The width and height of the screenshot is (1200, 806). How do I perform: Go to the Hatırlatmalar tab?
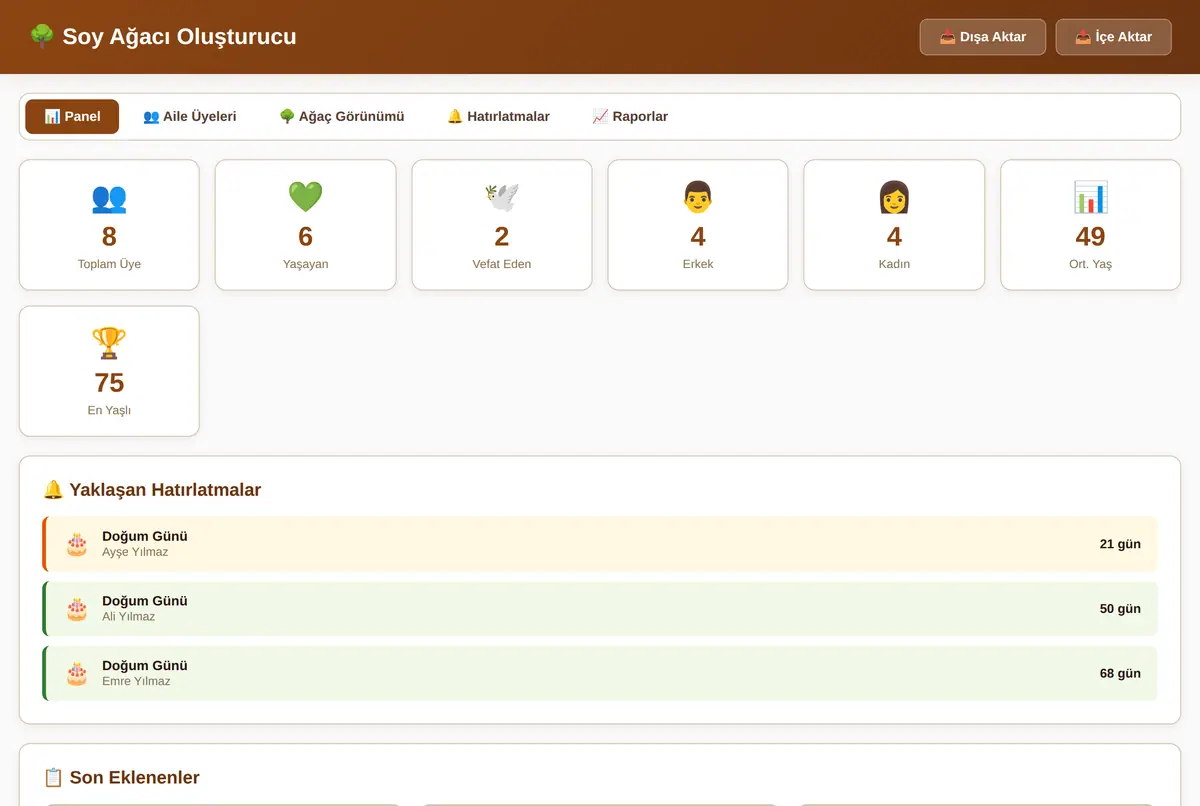[498, 117]
